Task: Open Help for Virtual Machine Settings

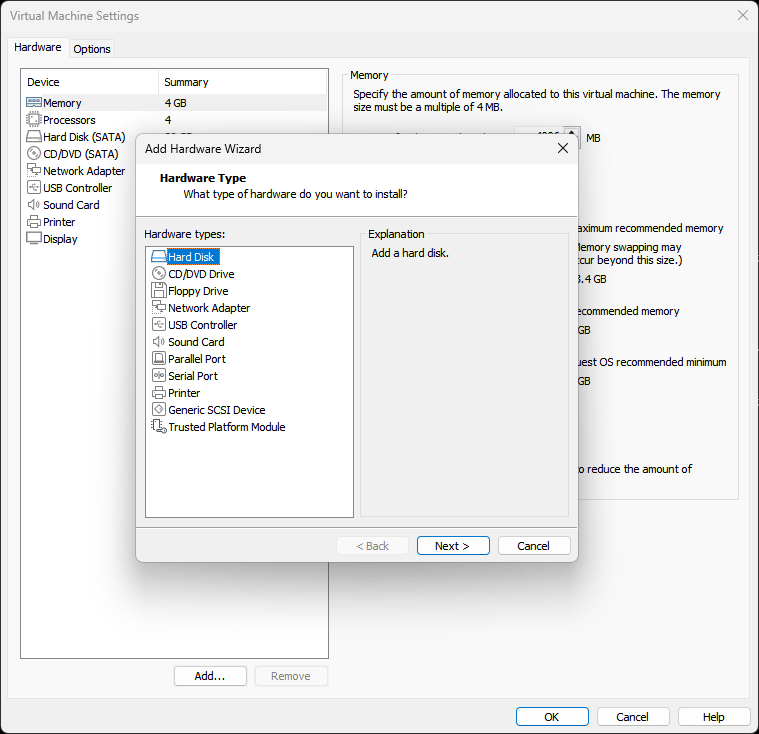Action: coord(713,717)
